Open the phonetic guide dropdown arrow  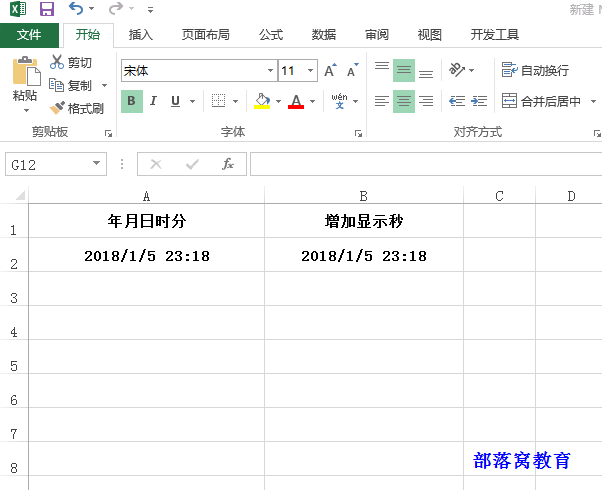point(356,102)
